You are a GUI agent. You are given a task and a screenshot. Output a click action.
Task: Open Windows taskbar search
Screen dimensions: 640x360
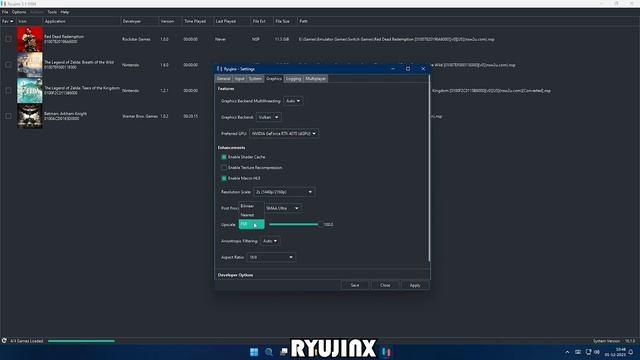coord(269,352)
